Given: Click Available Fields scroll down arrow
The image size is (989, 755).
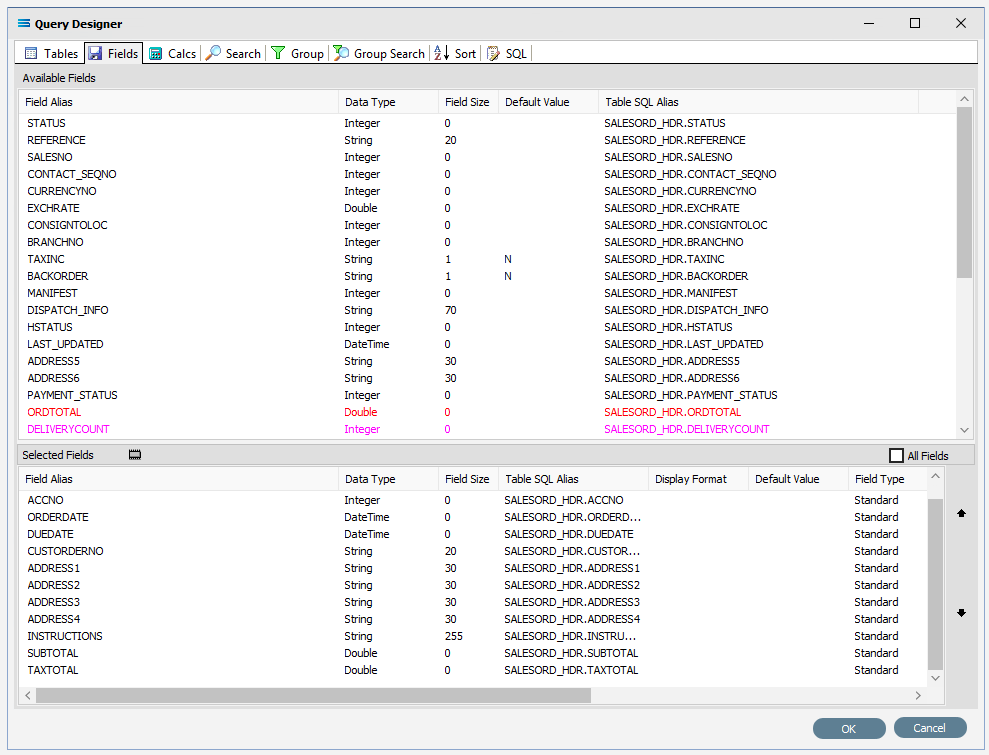Looking at the screenshot, I should (964, 430).
